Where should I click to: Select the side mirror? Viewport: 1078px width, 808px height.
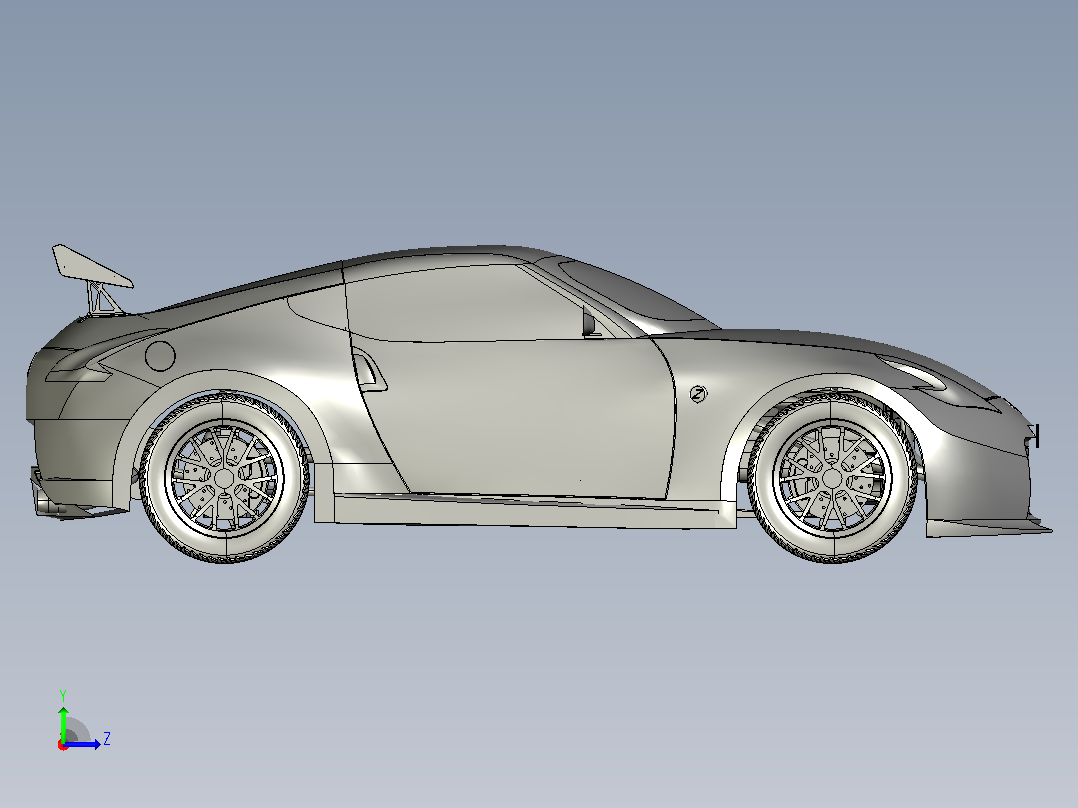[589, 320]
